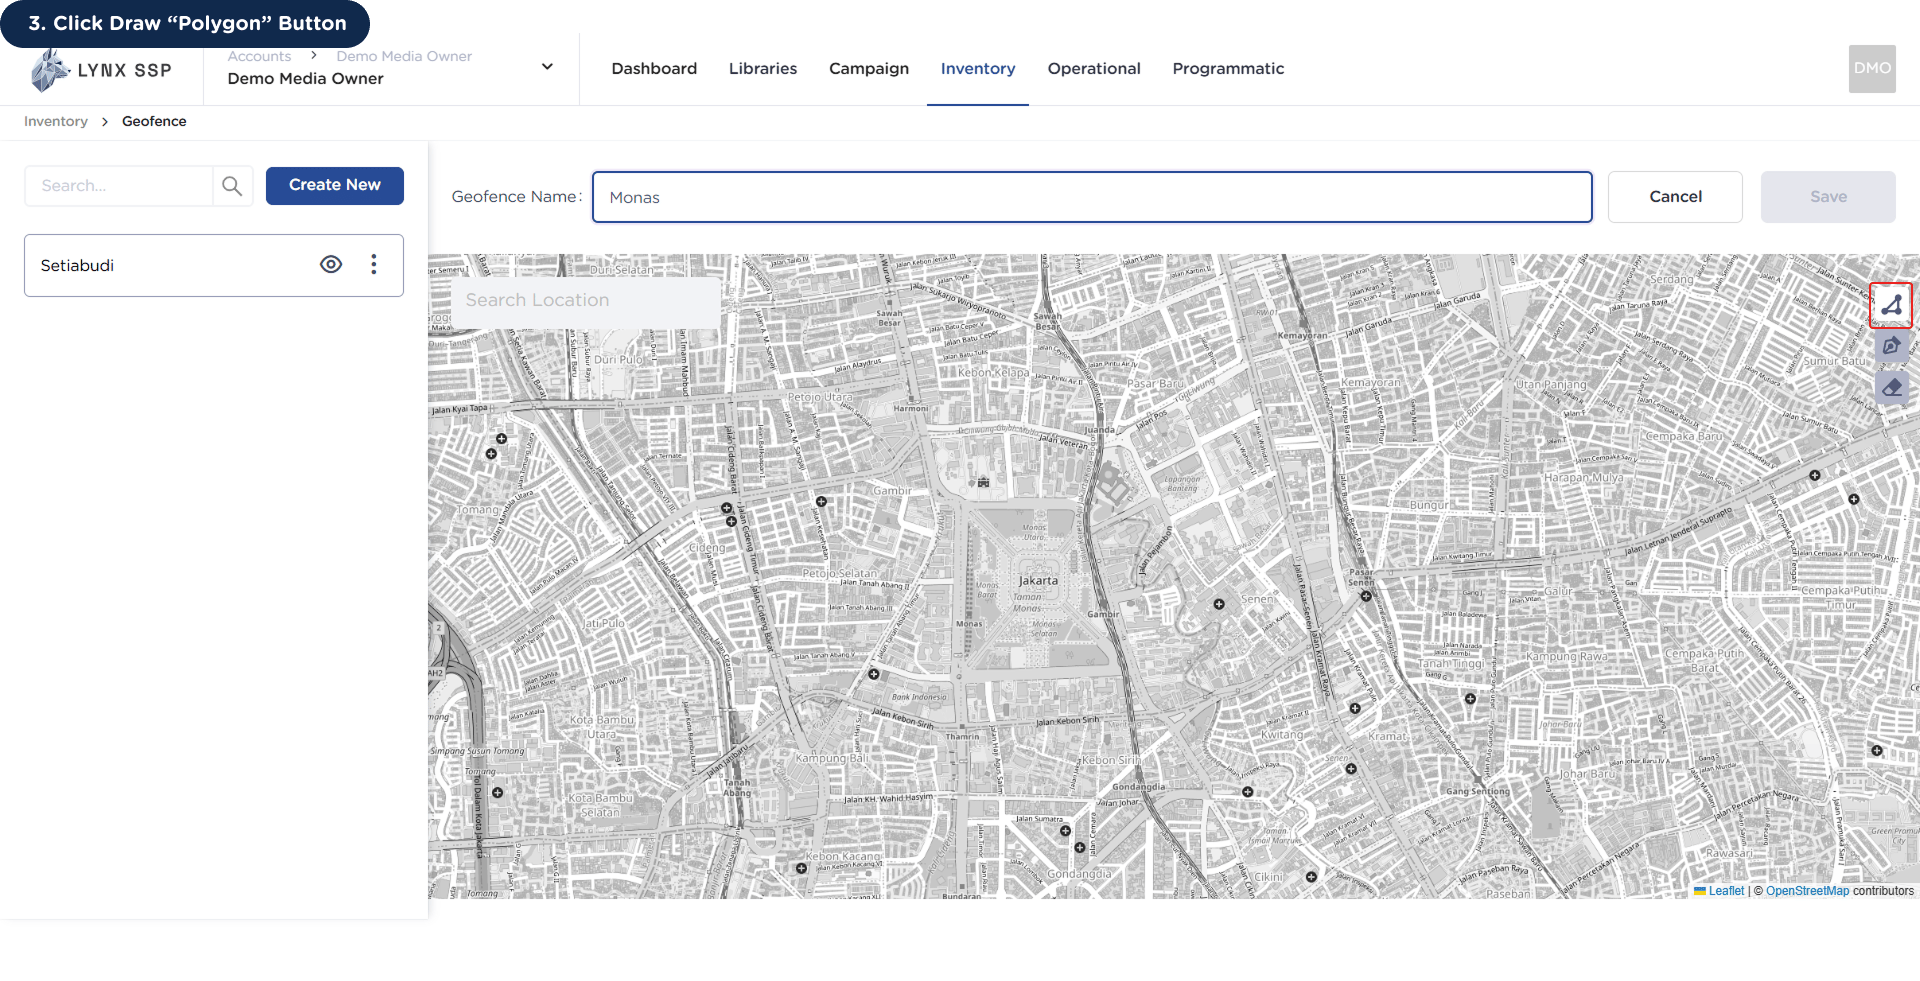Image resolution: width=1920 pixels, height=981 pixels.
Task: Click the Kwitang map label
Action: [1282, 734]
